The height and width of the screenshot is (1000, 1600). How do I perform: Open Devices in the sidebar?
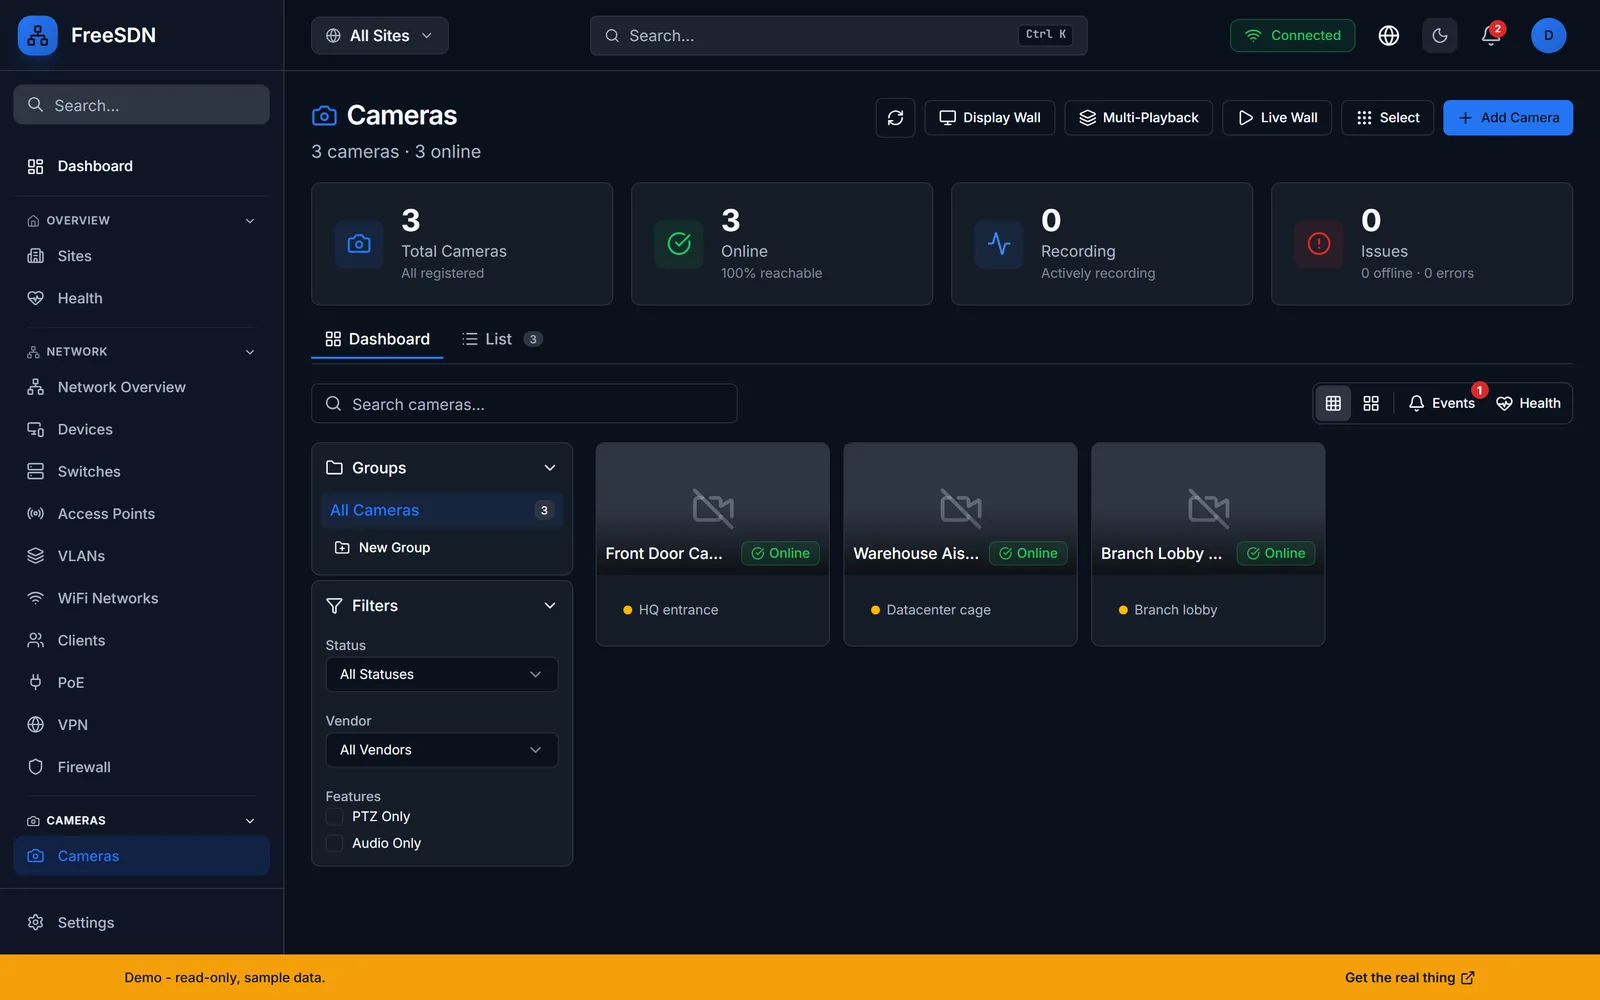coord(141,429)
